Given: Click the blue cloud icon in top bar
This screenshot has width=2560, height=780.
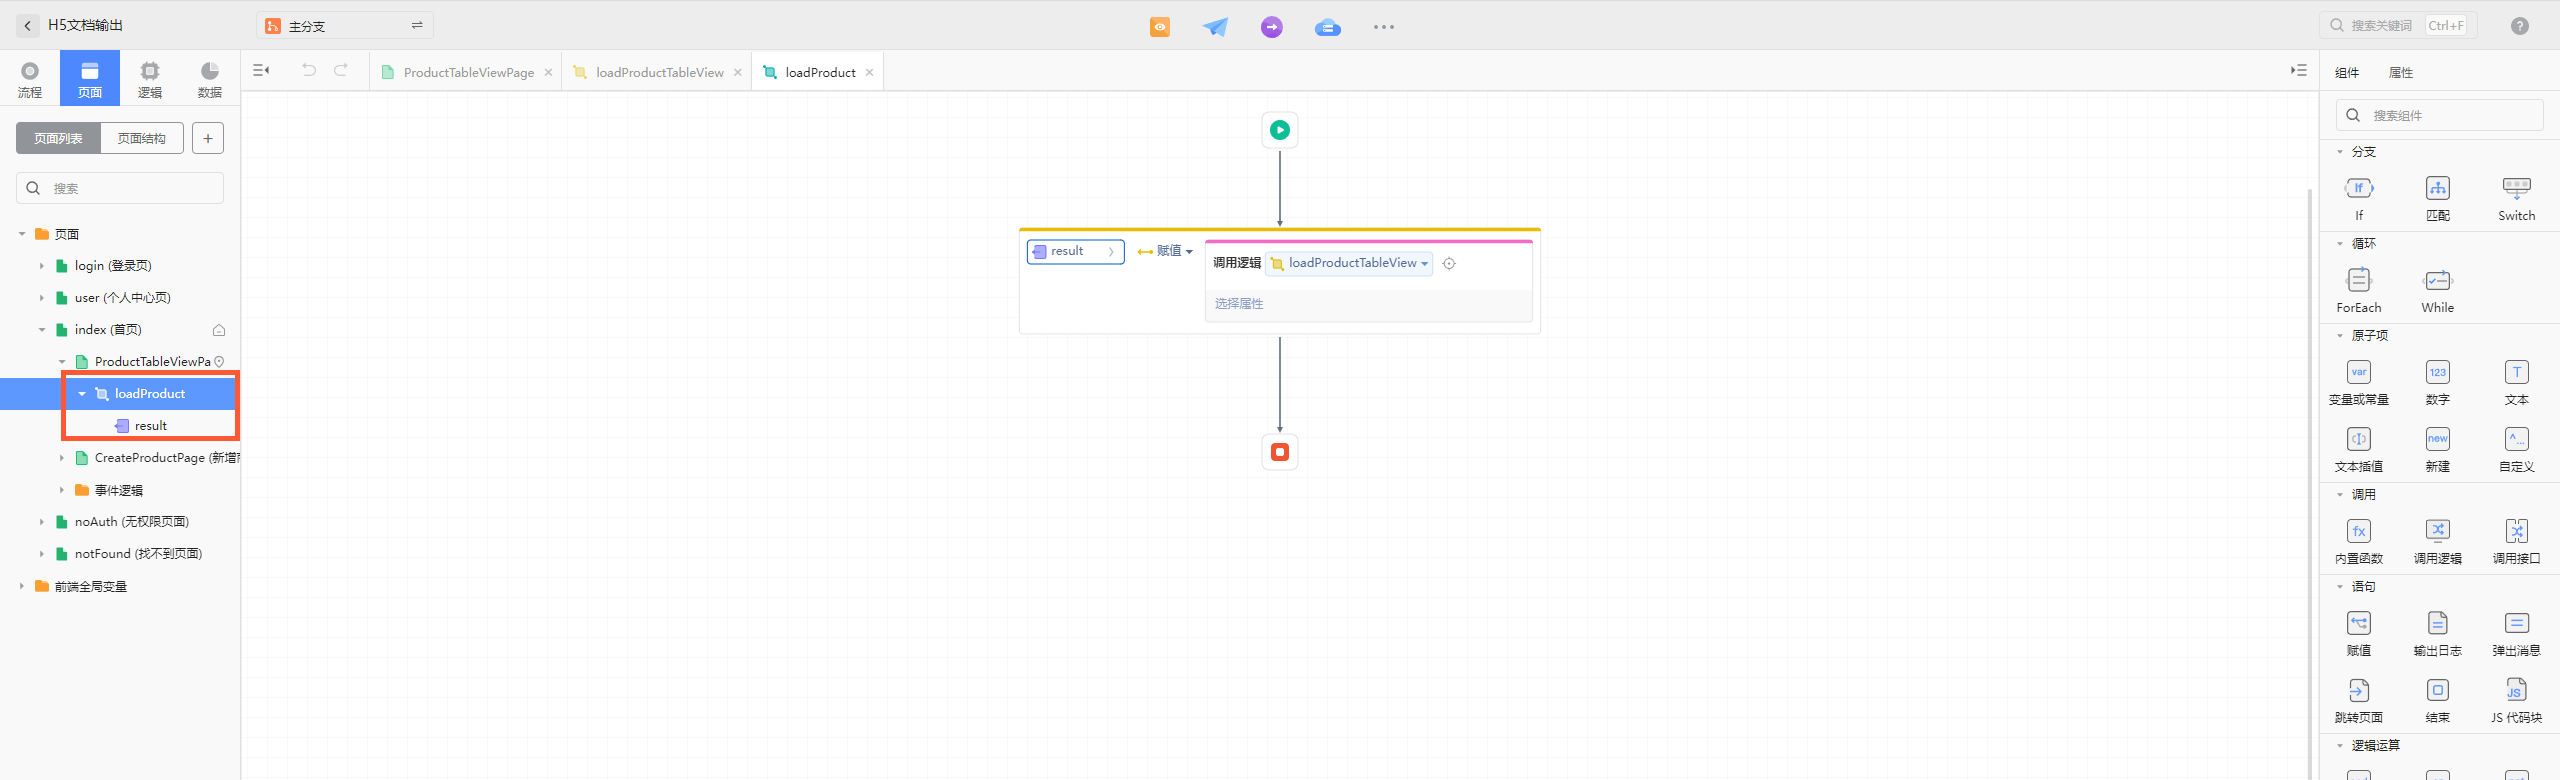Looking at the screenshot, I should (1328, 27).
